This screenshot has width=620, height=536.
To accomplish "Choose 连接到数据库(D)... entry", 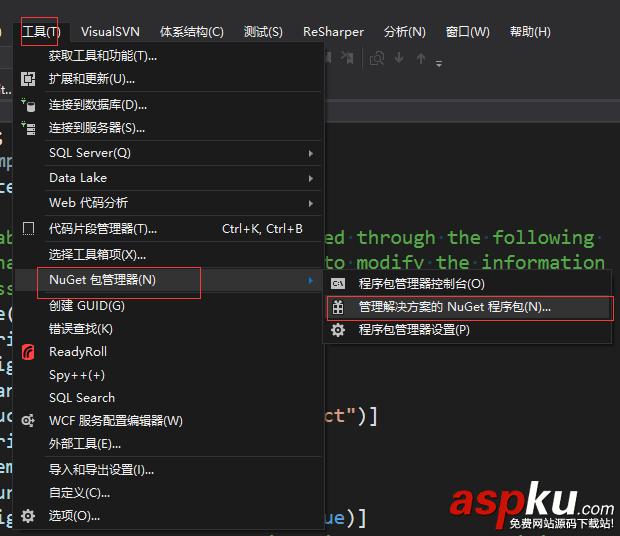I will click(x=98, y=105).
